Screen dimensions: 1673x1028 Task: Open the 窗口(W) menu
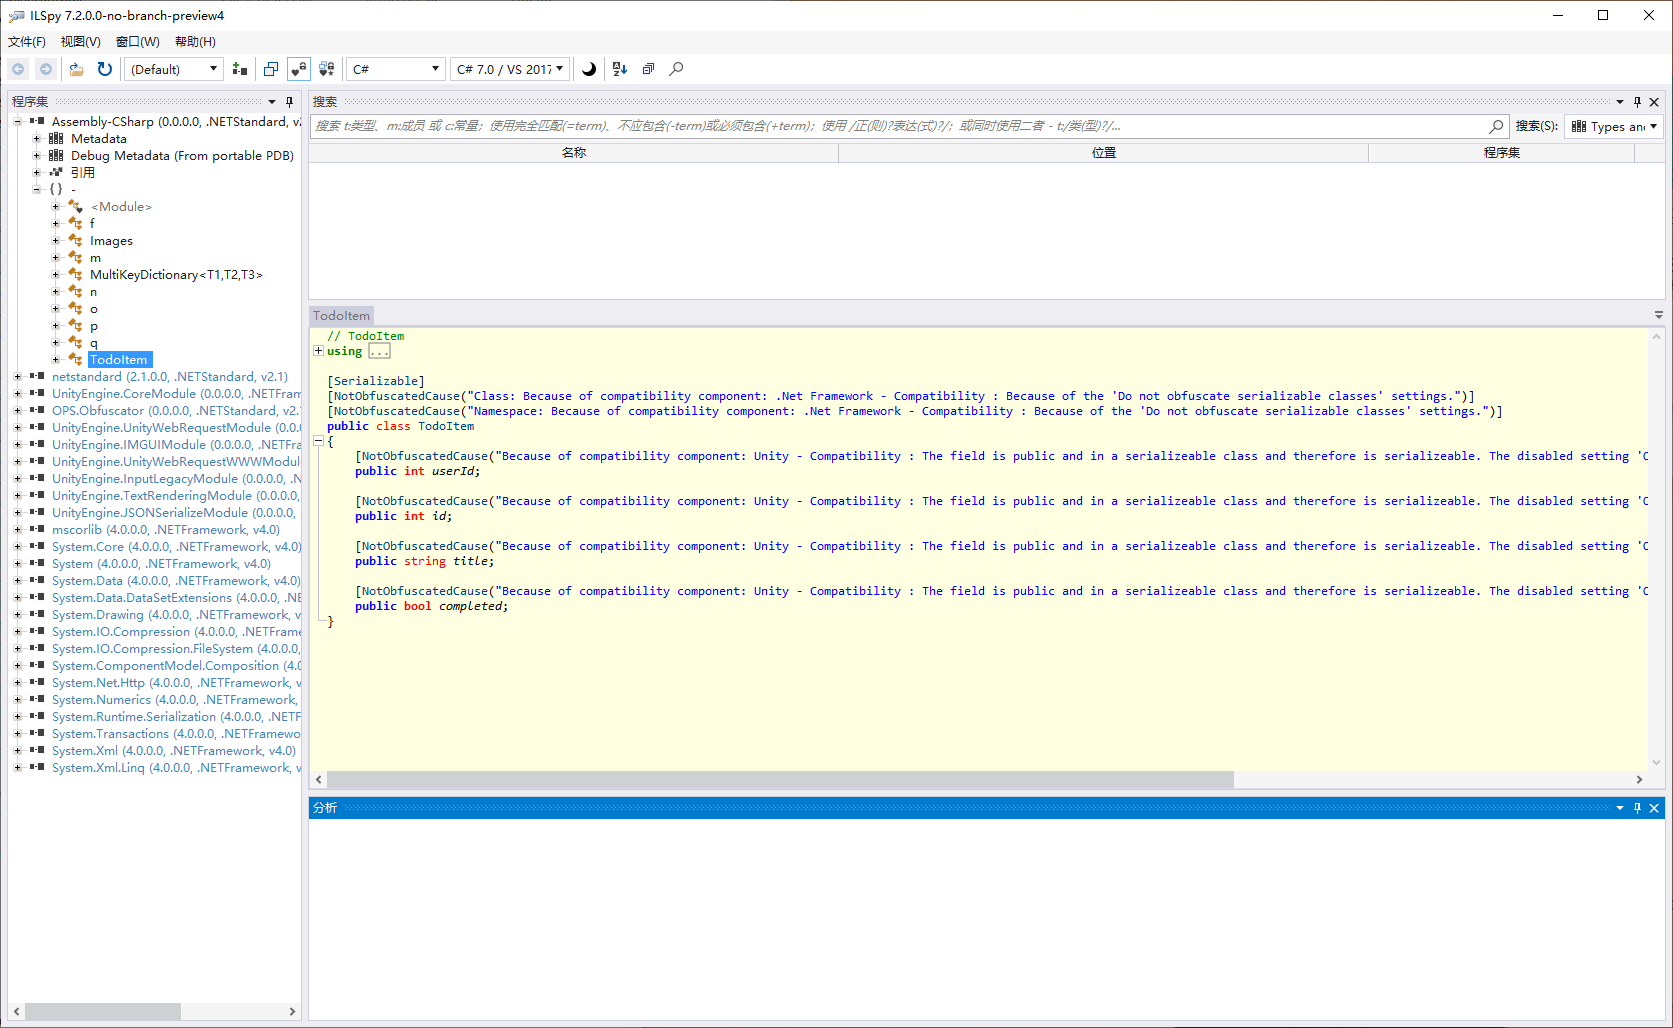click(x=138, y=42)
